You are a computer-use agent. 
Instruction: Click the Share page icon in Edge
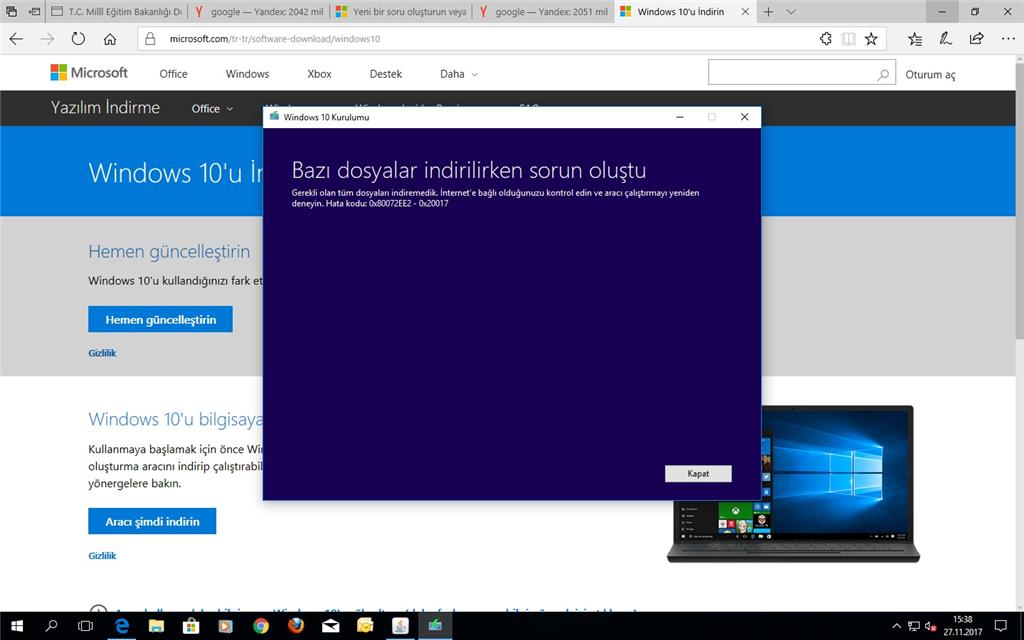[x=976, y=39]
